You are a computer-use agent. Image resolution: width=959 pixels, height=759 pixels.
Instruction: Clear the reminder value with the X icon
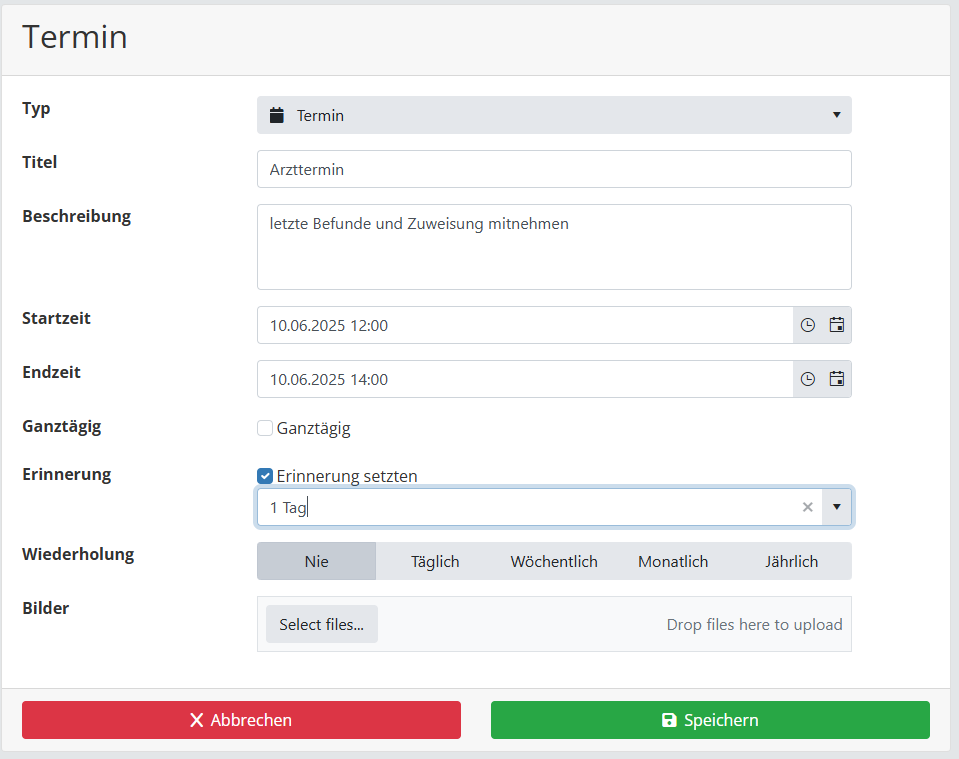808,507
